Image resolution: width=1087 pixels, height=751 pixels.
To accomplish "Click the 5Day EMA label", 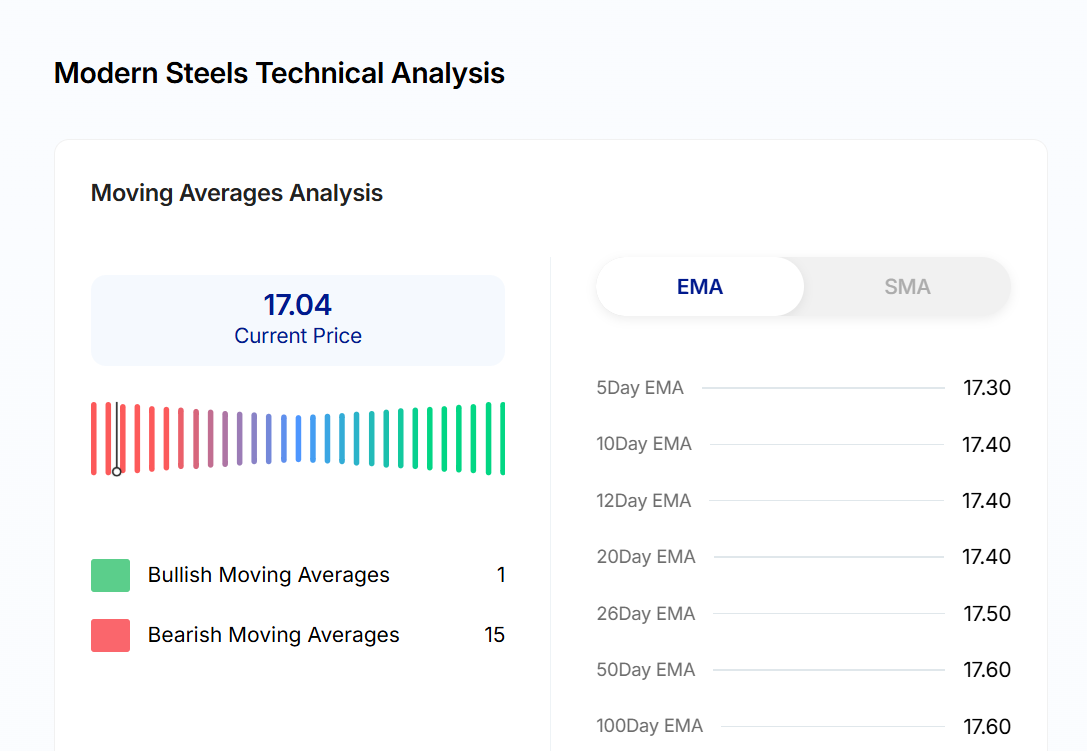I will (x=640, y=388).
